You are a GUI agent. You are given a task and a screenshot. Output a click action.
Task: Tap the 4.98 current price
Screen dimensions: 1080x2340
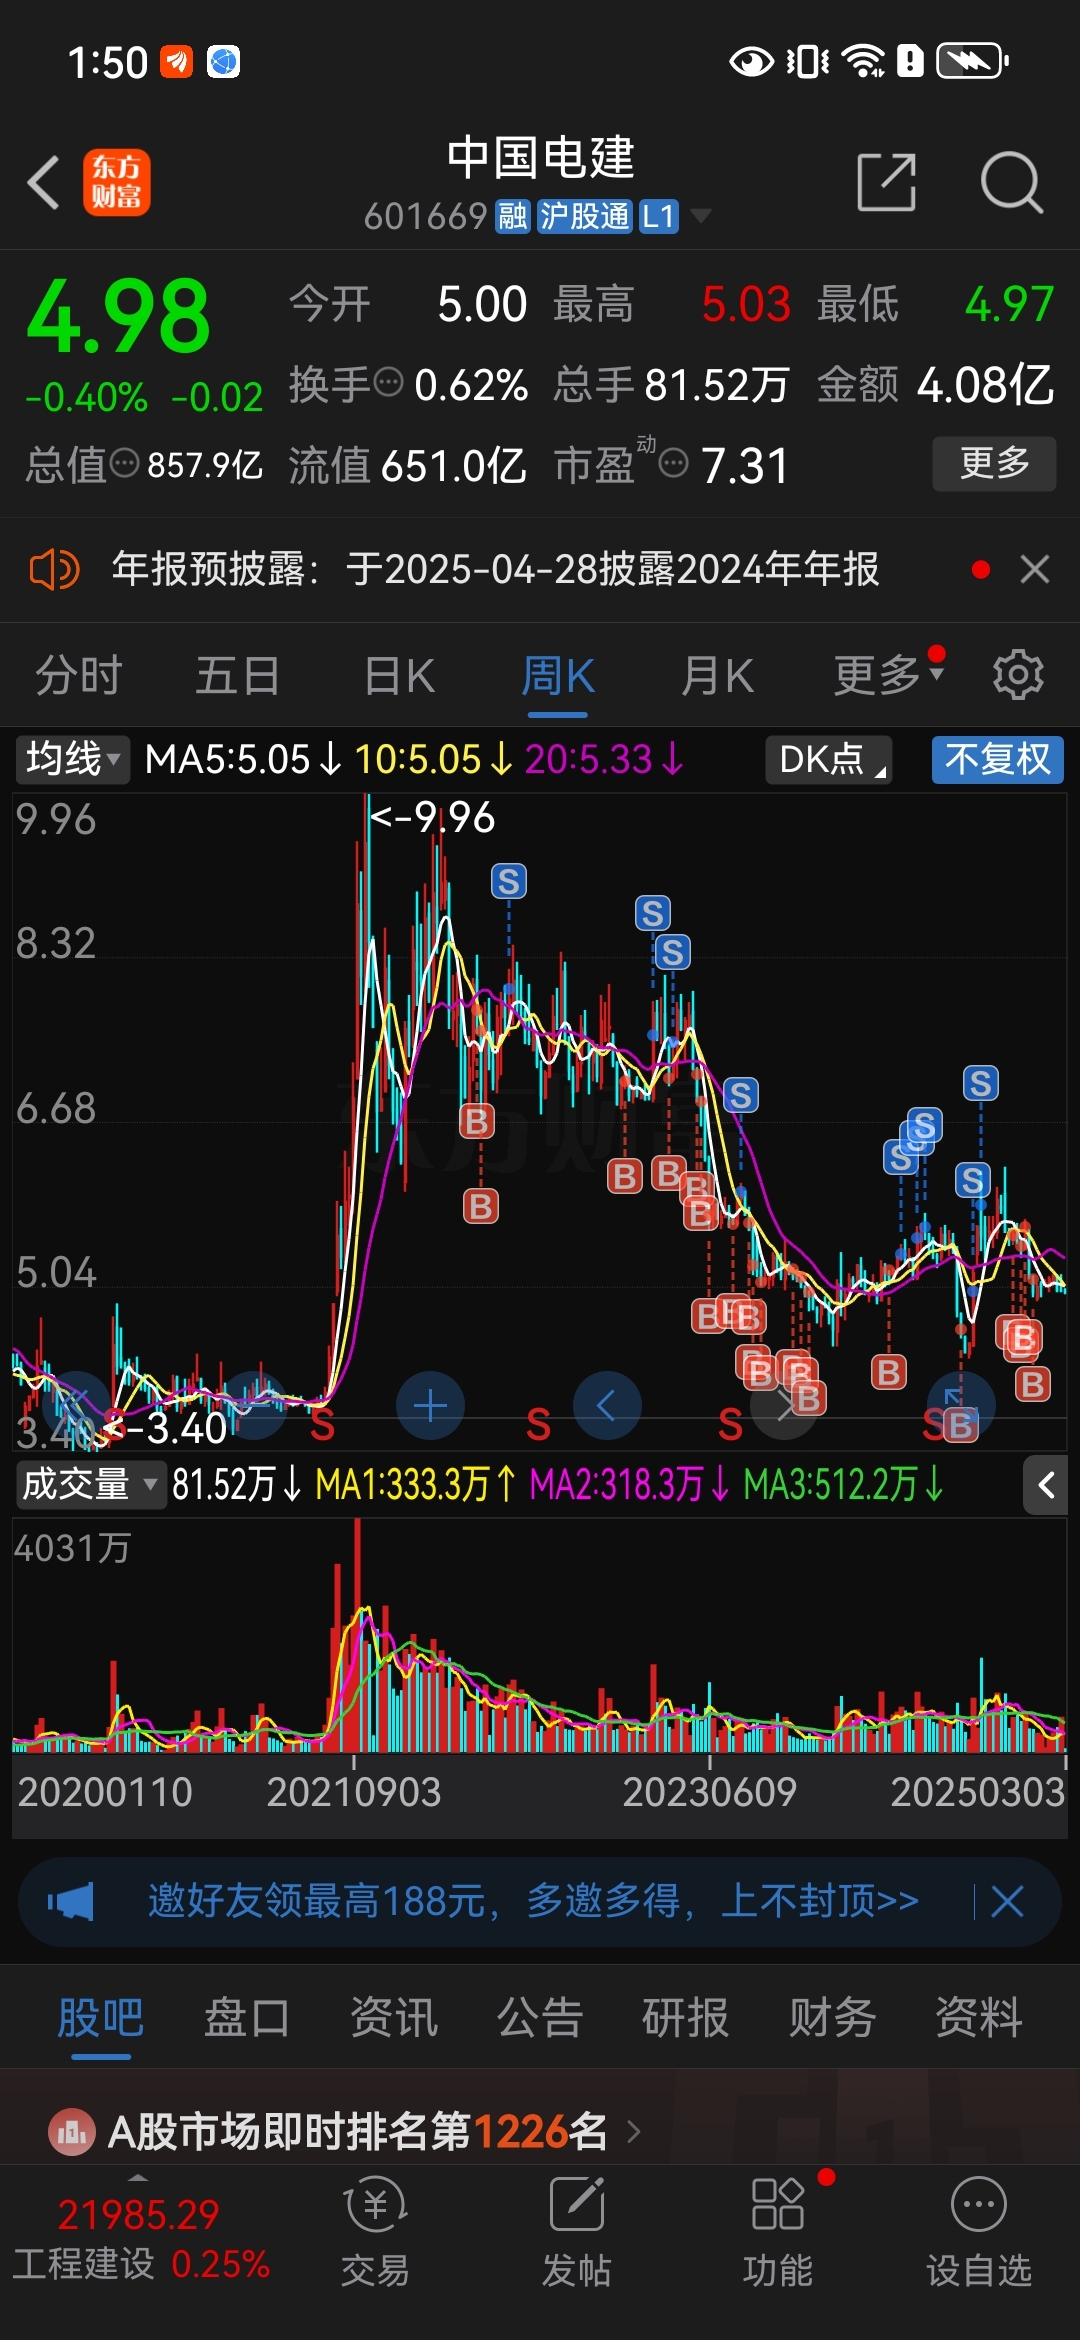pos(118,317)
